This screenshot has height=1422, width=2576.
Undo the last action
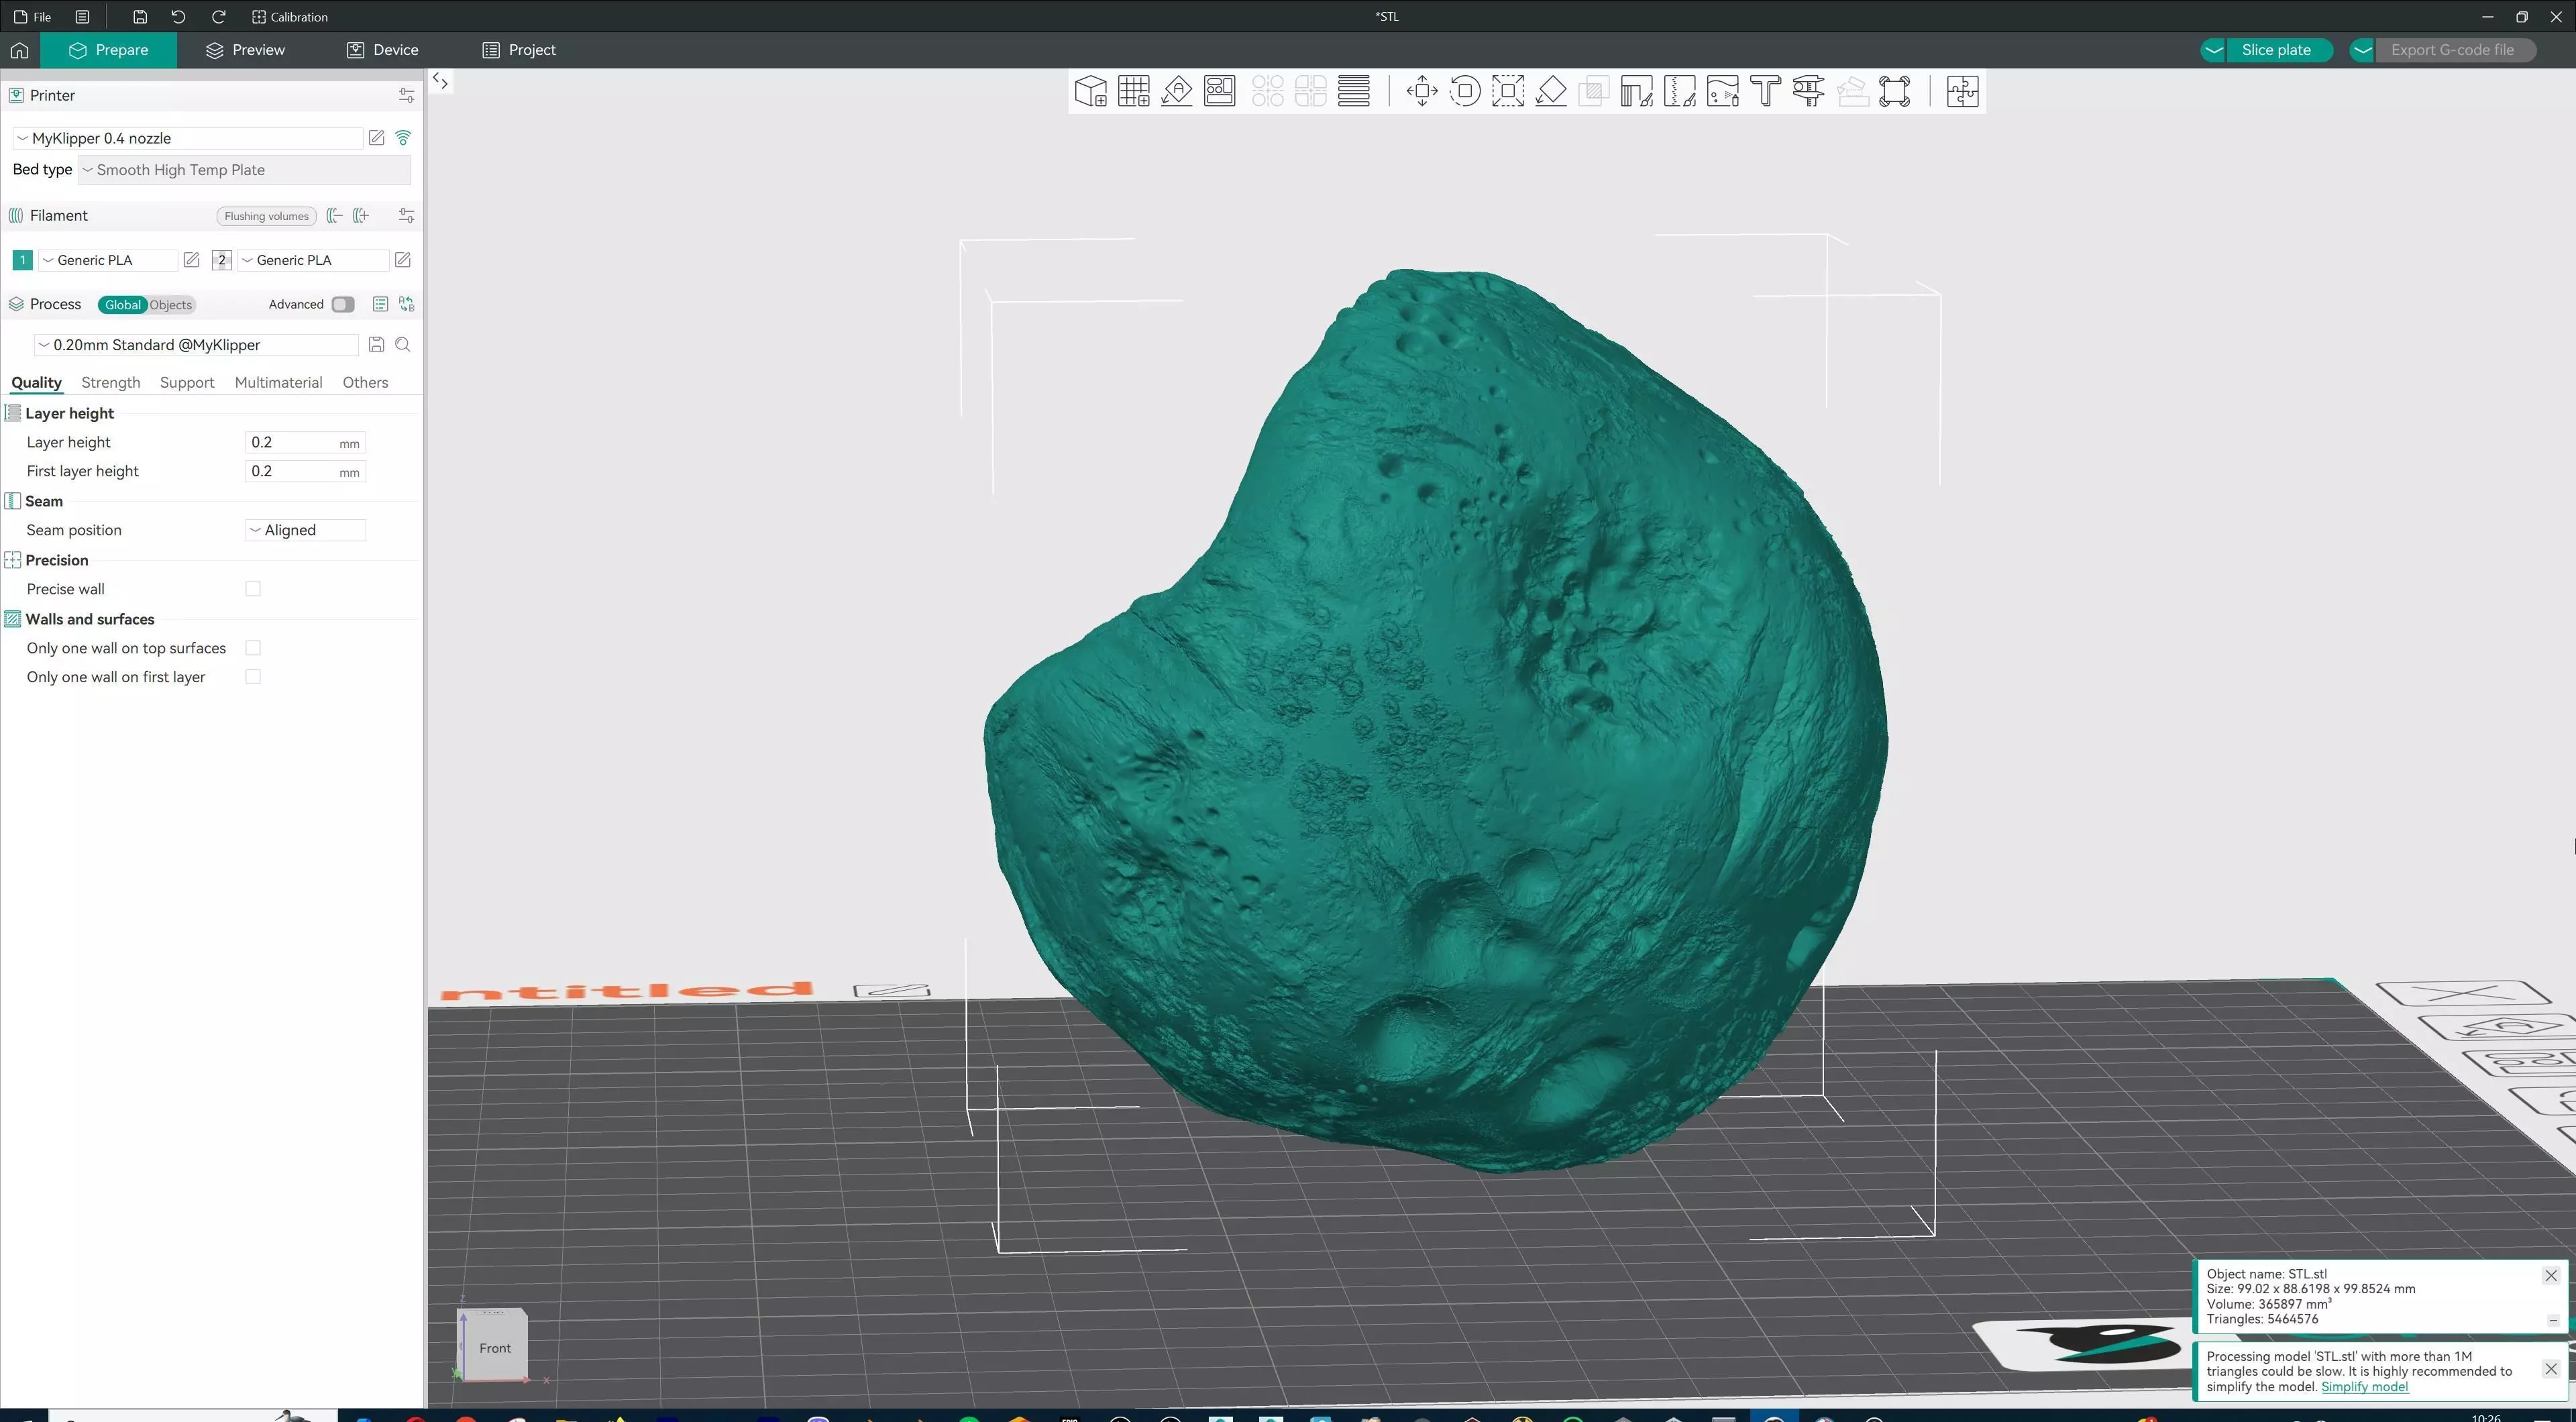[178, 17]
